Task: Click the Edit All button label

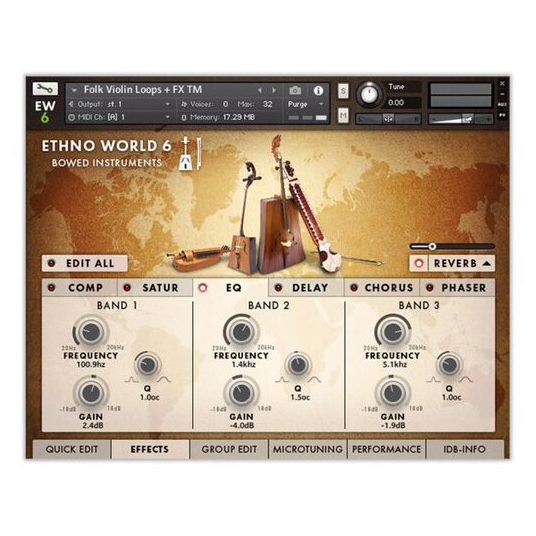Action: coord(90,264)
